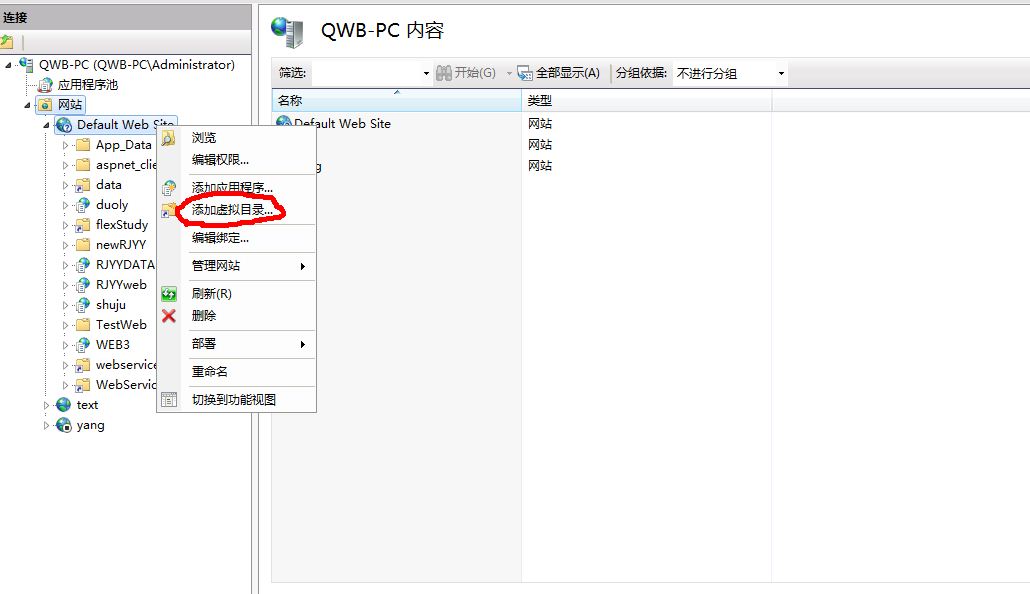Click the TestWeb folder icon
This screenshot has width=1030, height=594.
(83, 325)
